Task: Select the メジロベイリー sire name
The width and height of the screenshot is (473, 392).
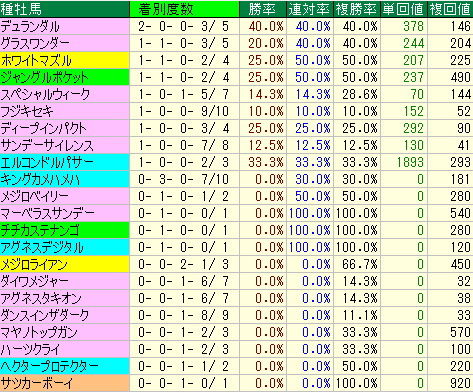Action: point(35,196)
